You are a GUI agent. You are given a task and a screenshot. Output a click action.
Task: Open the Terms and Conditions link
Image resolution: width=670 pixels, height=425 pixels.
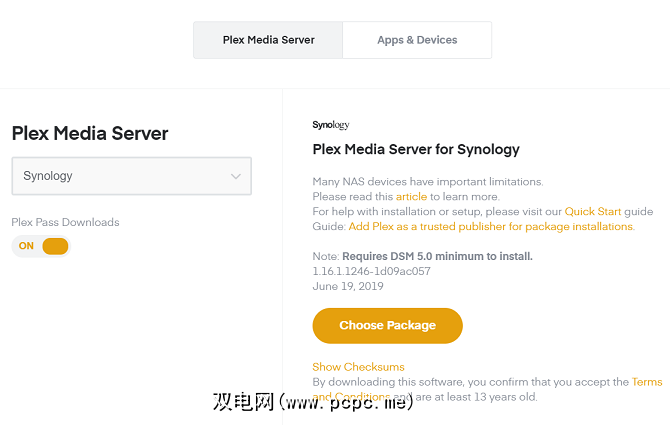coord(646,382)
